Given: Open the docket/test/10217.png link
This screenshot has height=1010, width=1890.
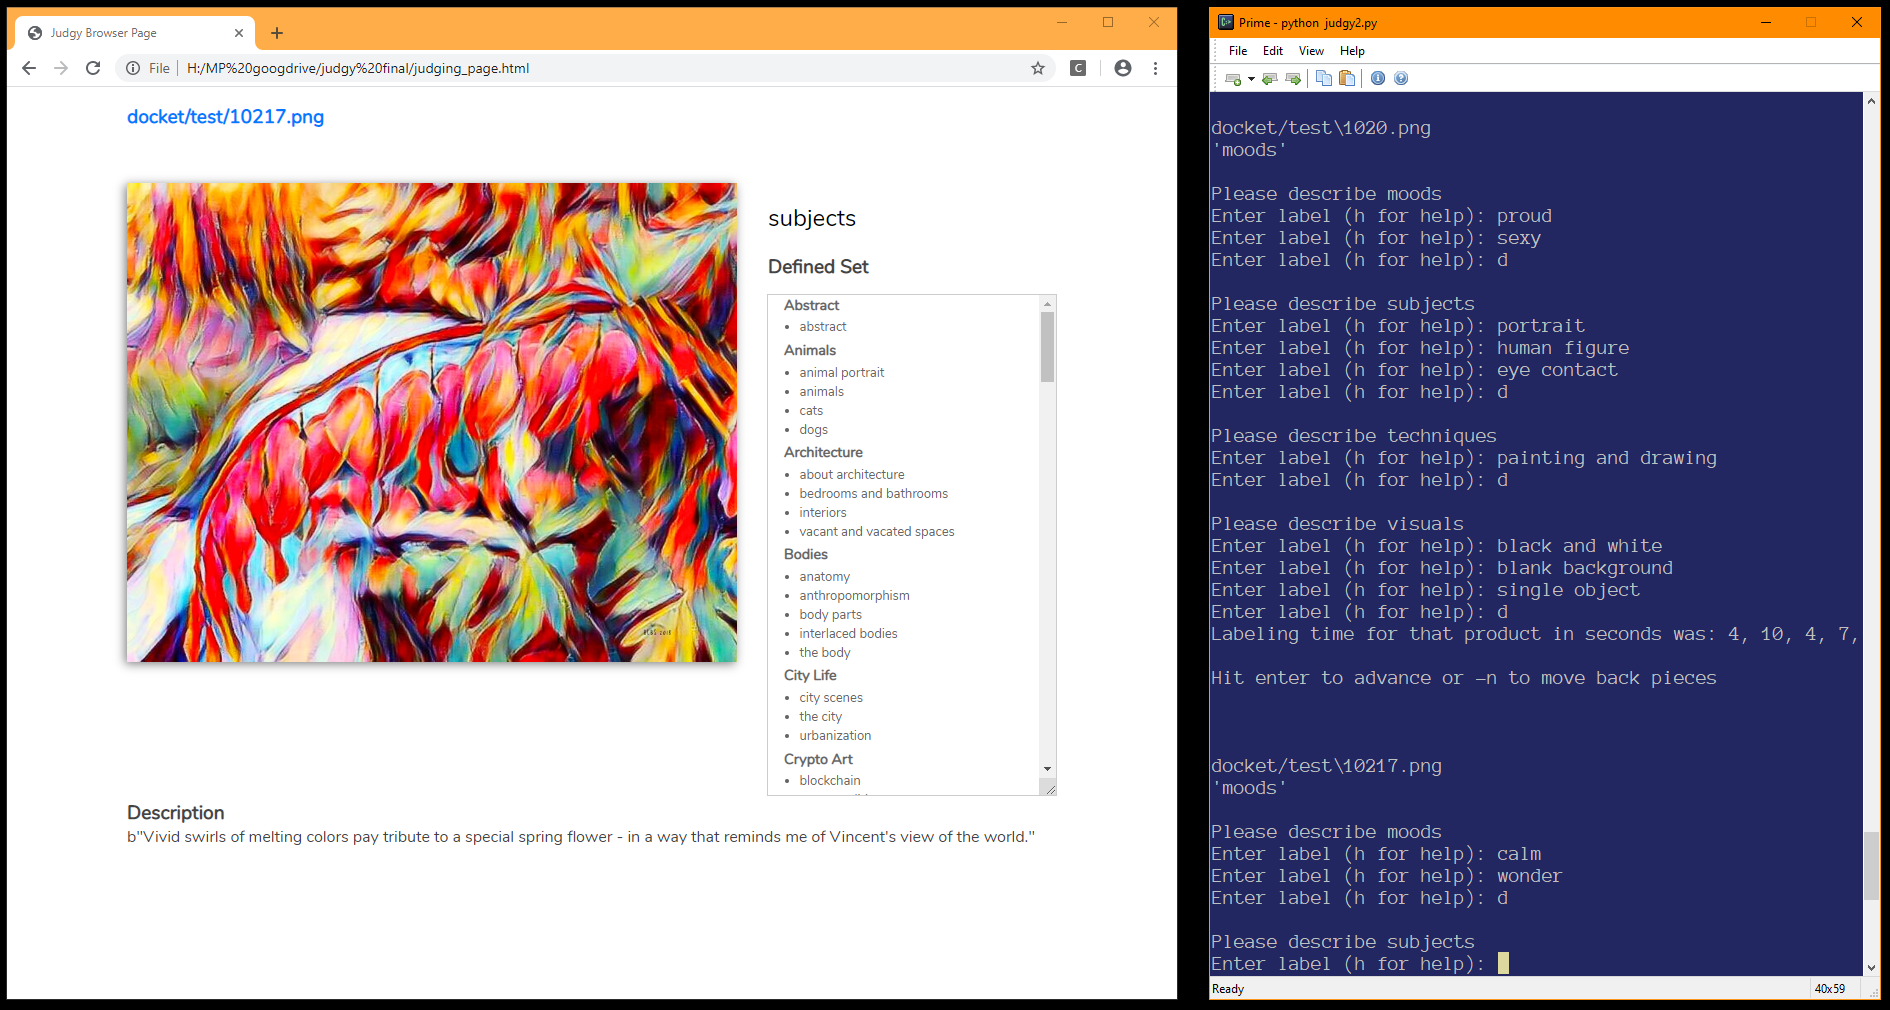Looking at the screenshot, I should [x=225, y=117].
